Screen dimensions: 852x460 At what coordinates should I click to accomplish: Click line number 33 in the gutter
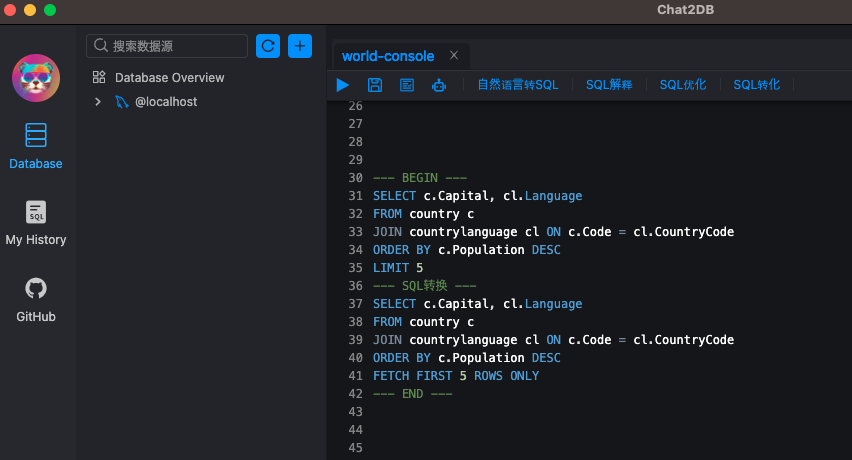click(x=355, y=232)
